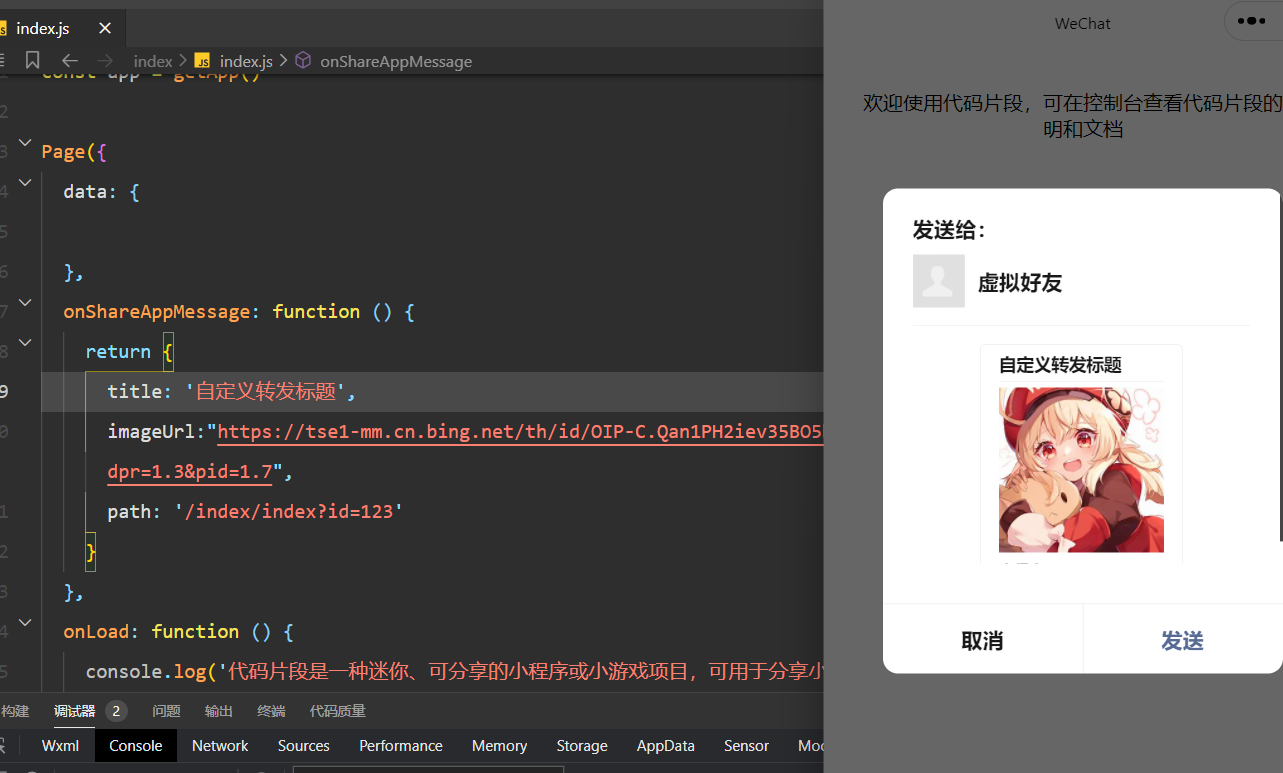
Task: Collapse the data: { block
Action: 25,183
